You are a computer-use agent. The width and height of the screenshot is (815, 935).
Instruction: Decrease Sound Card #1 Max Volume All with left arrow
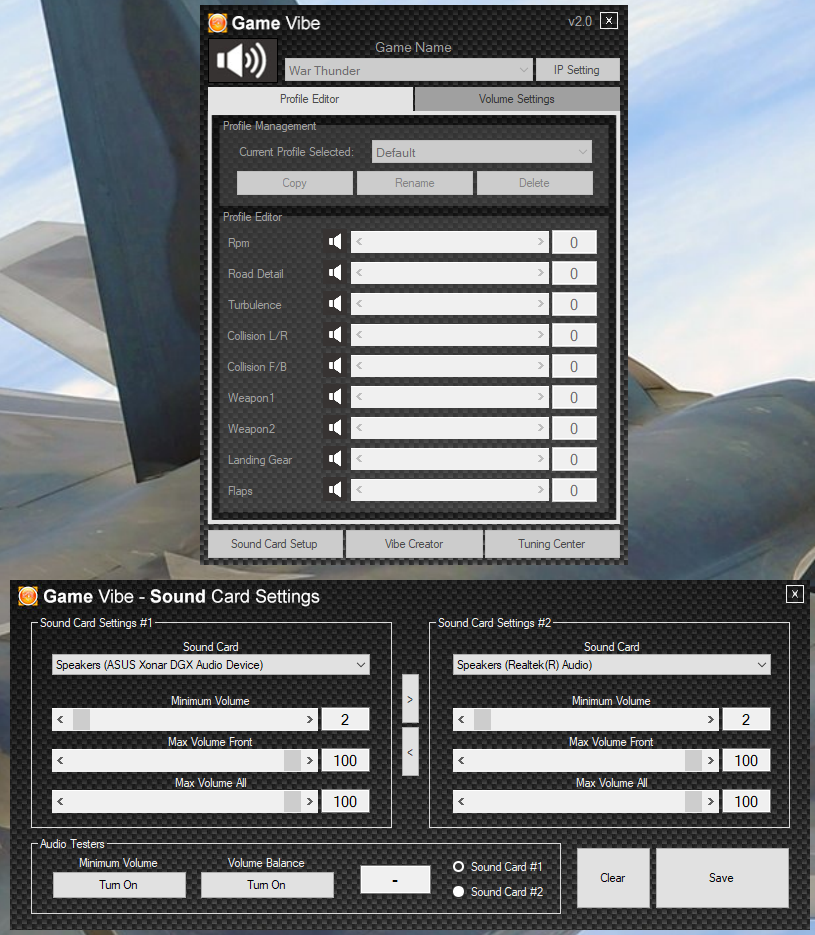(60, 801)
